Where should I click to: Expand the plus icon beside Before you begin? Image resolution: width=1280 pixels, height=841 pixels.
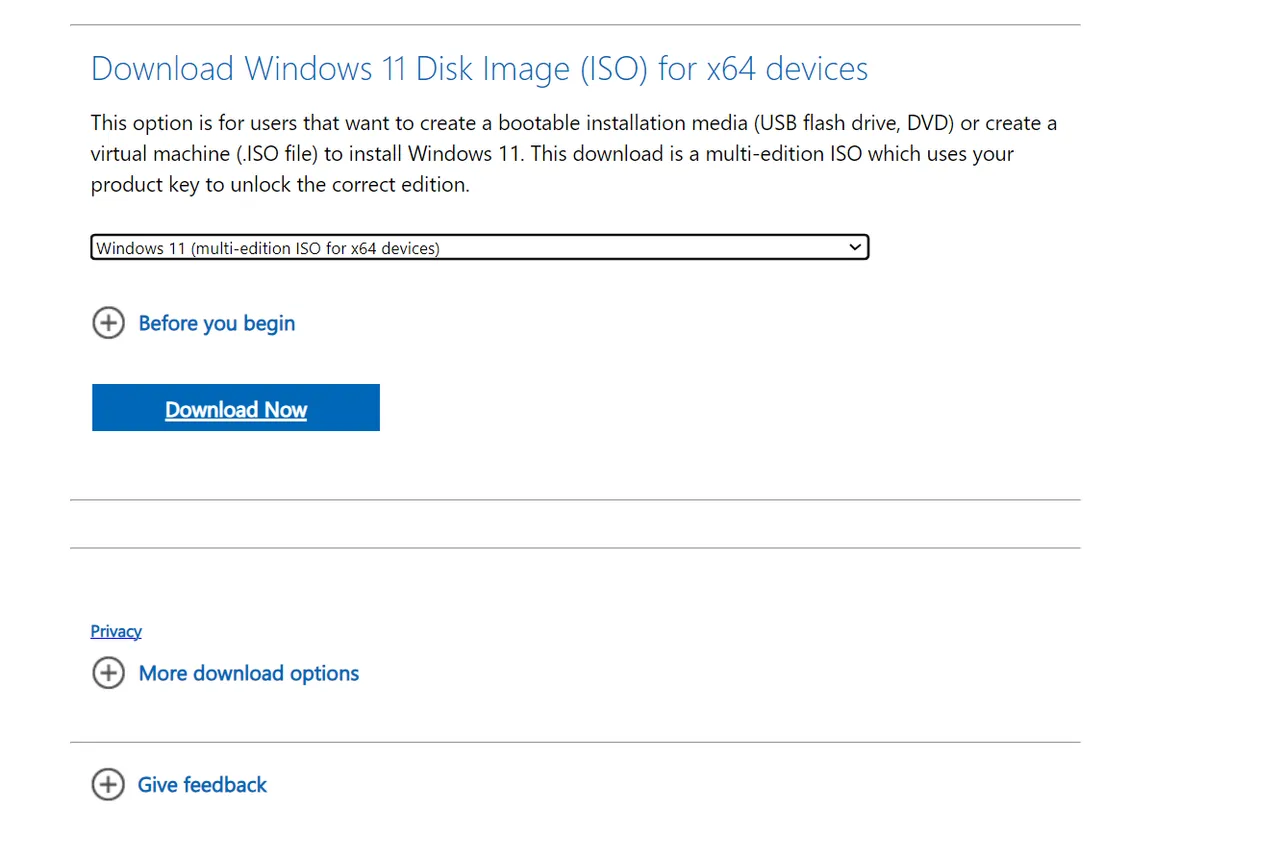pos(108,323)
